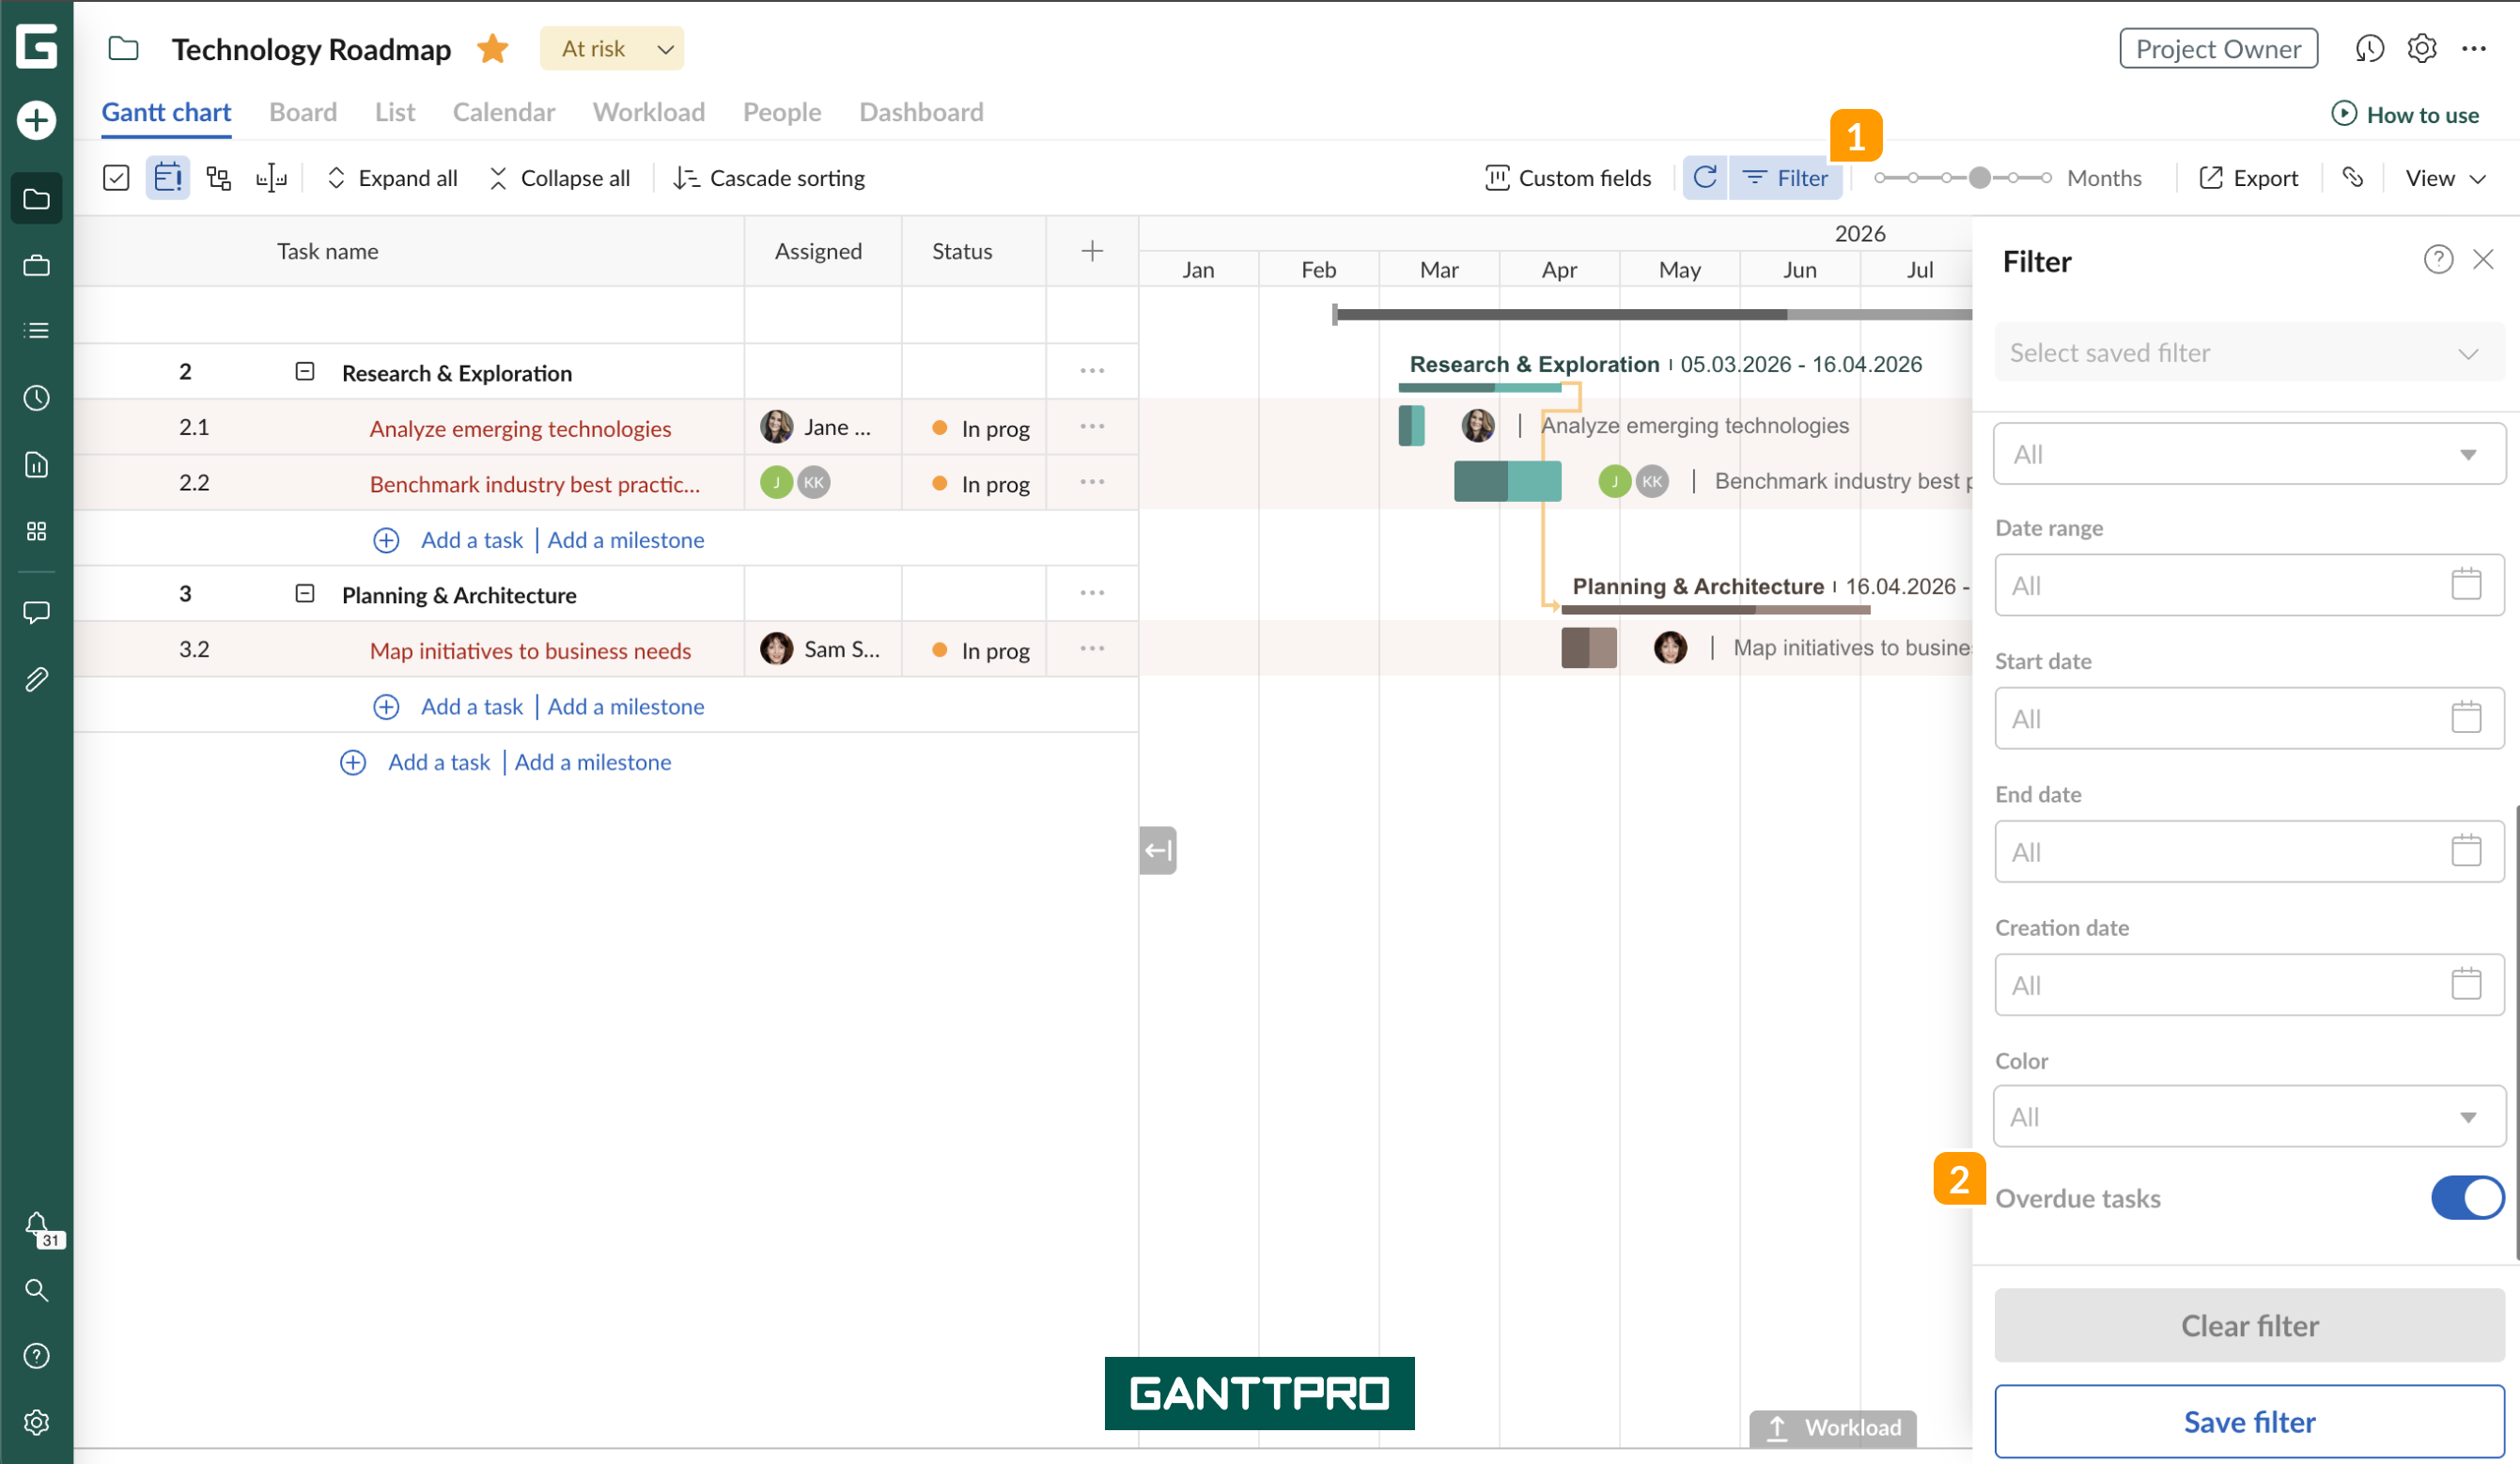2520x1464 pixels.
Task: Click the refresh filter icon beside Filter
Action: click(x=1705, y=178)
